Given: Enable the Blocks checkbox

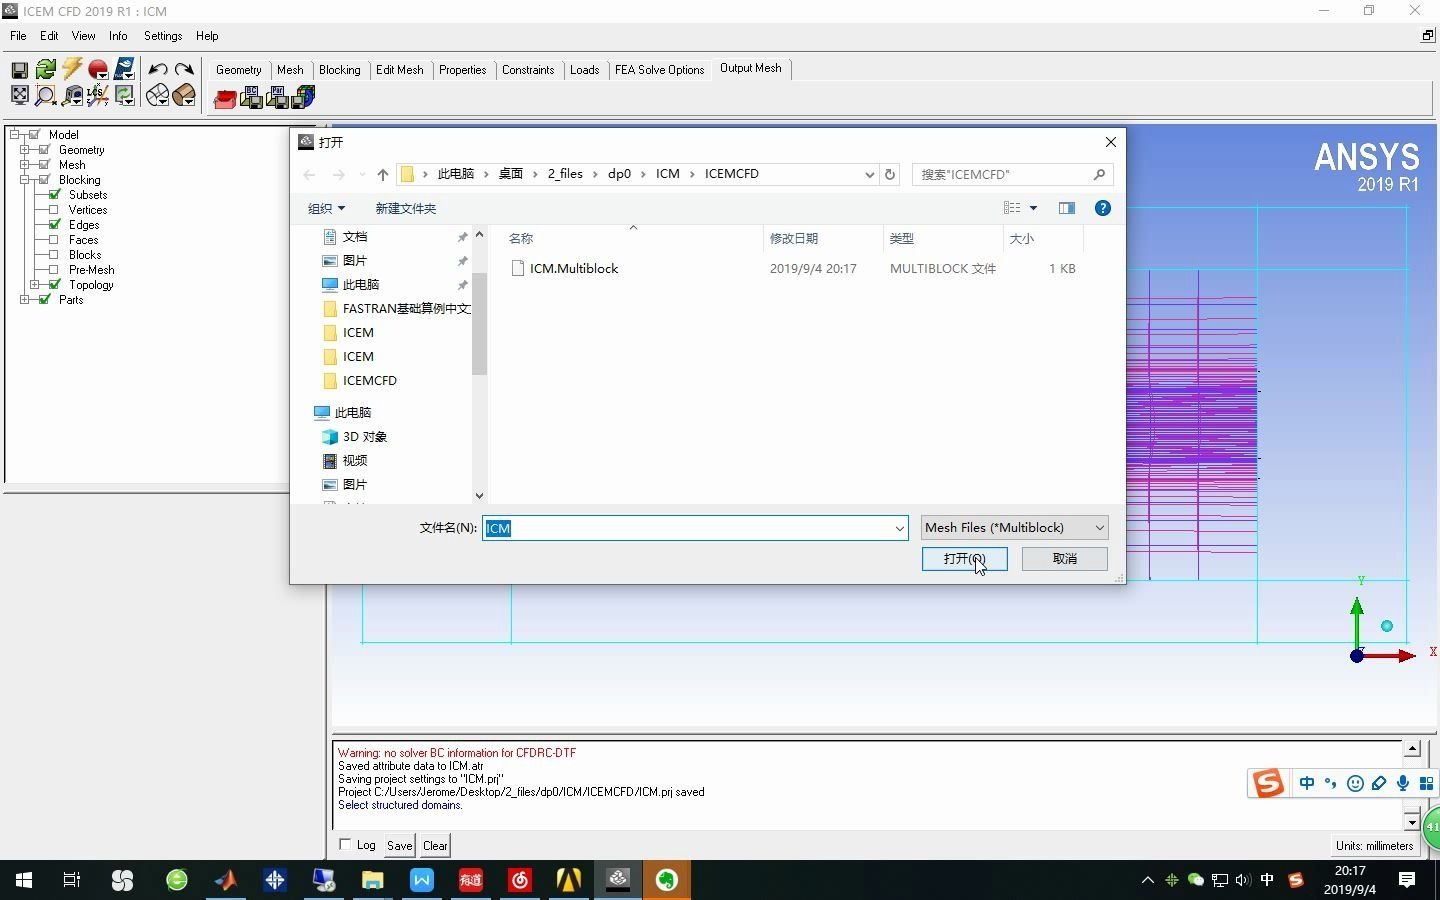Looking at the screenshot, I should point(55,255).
